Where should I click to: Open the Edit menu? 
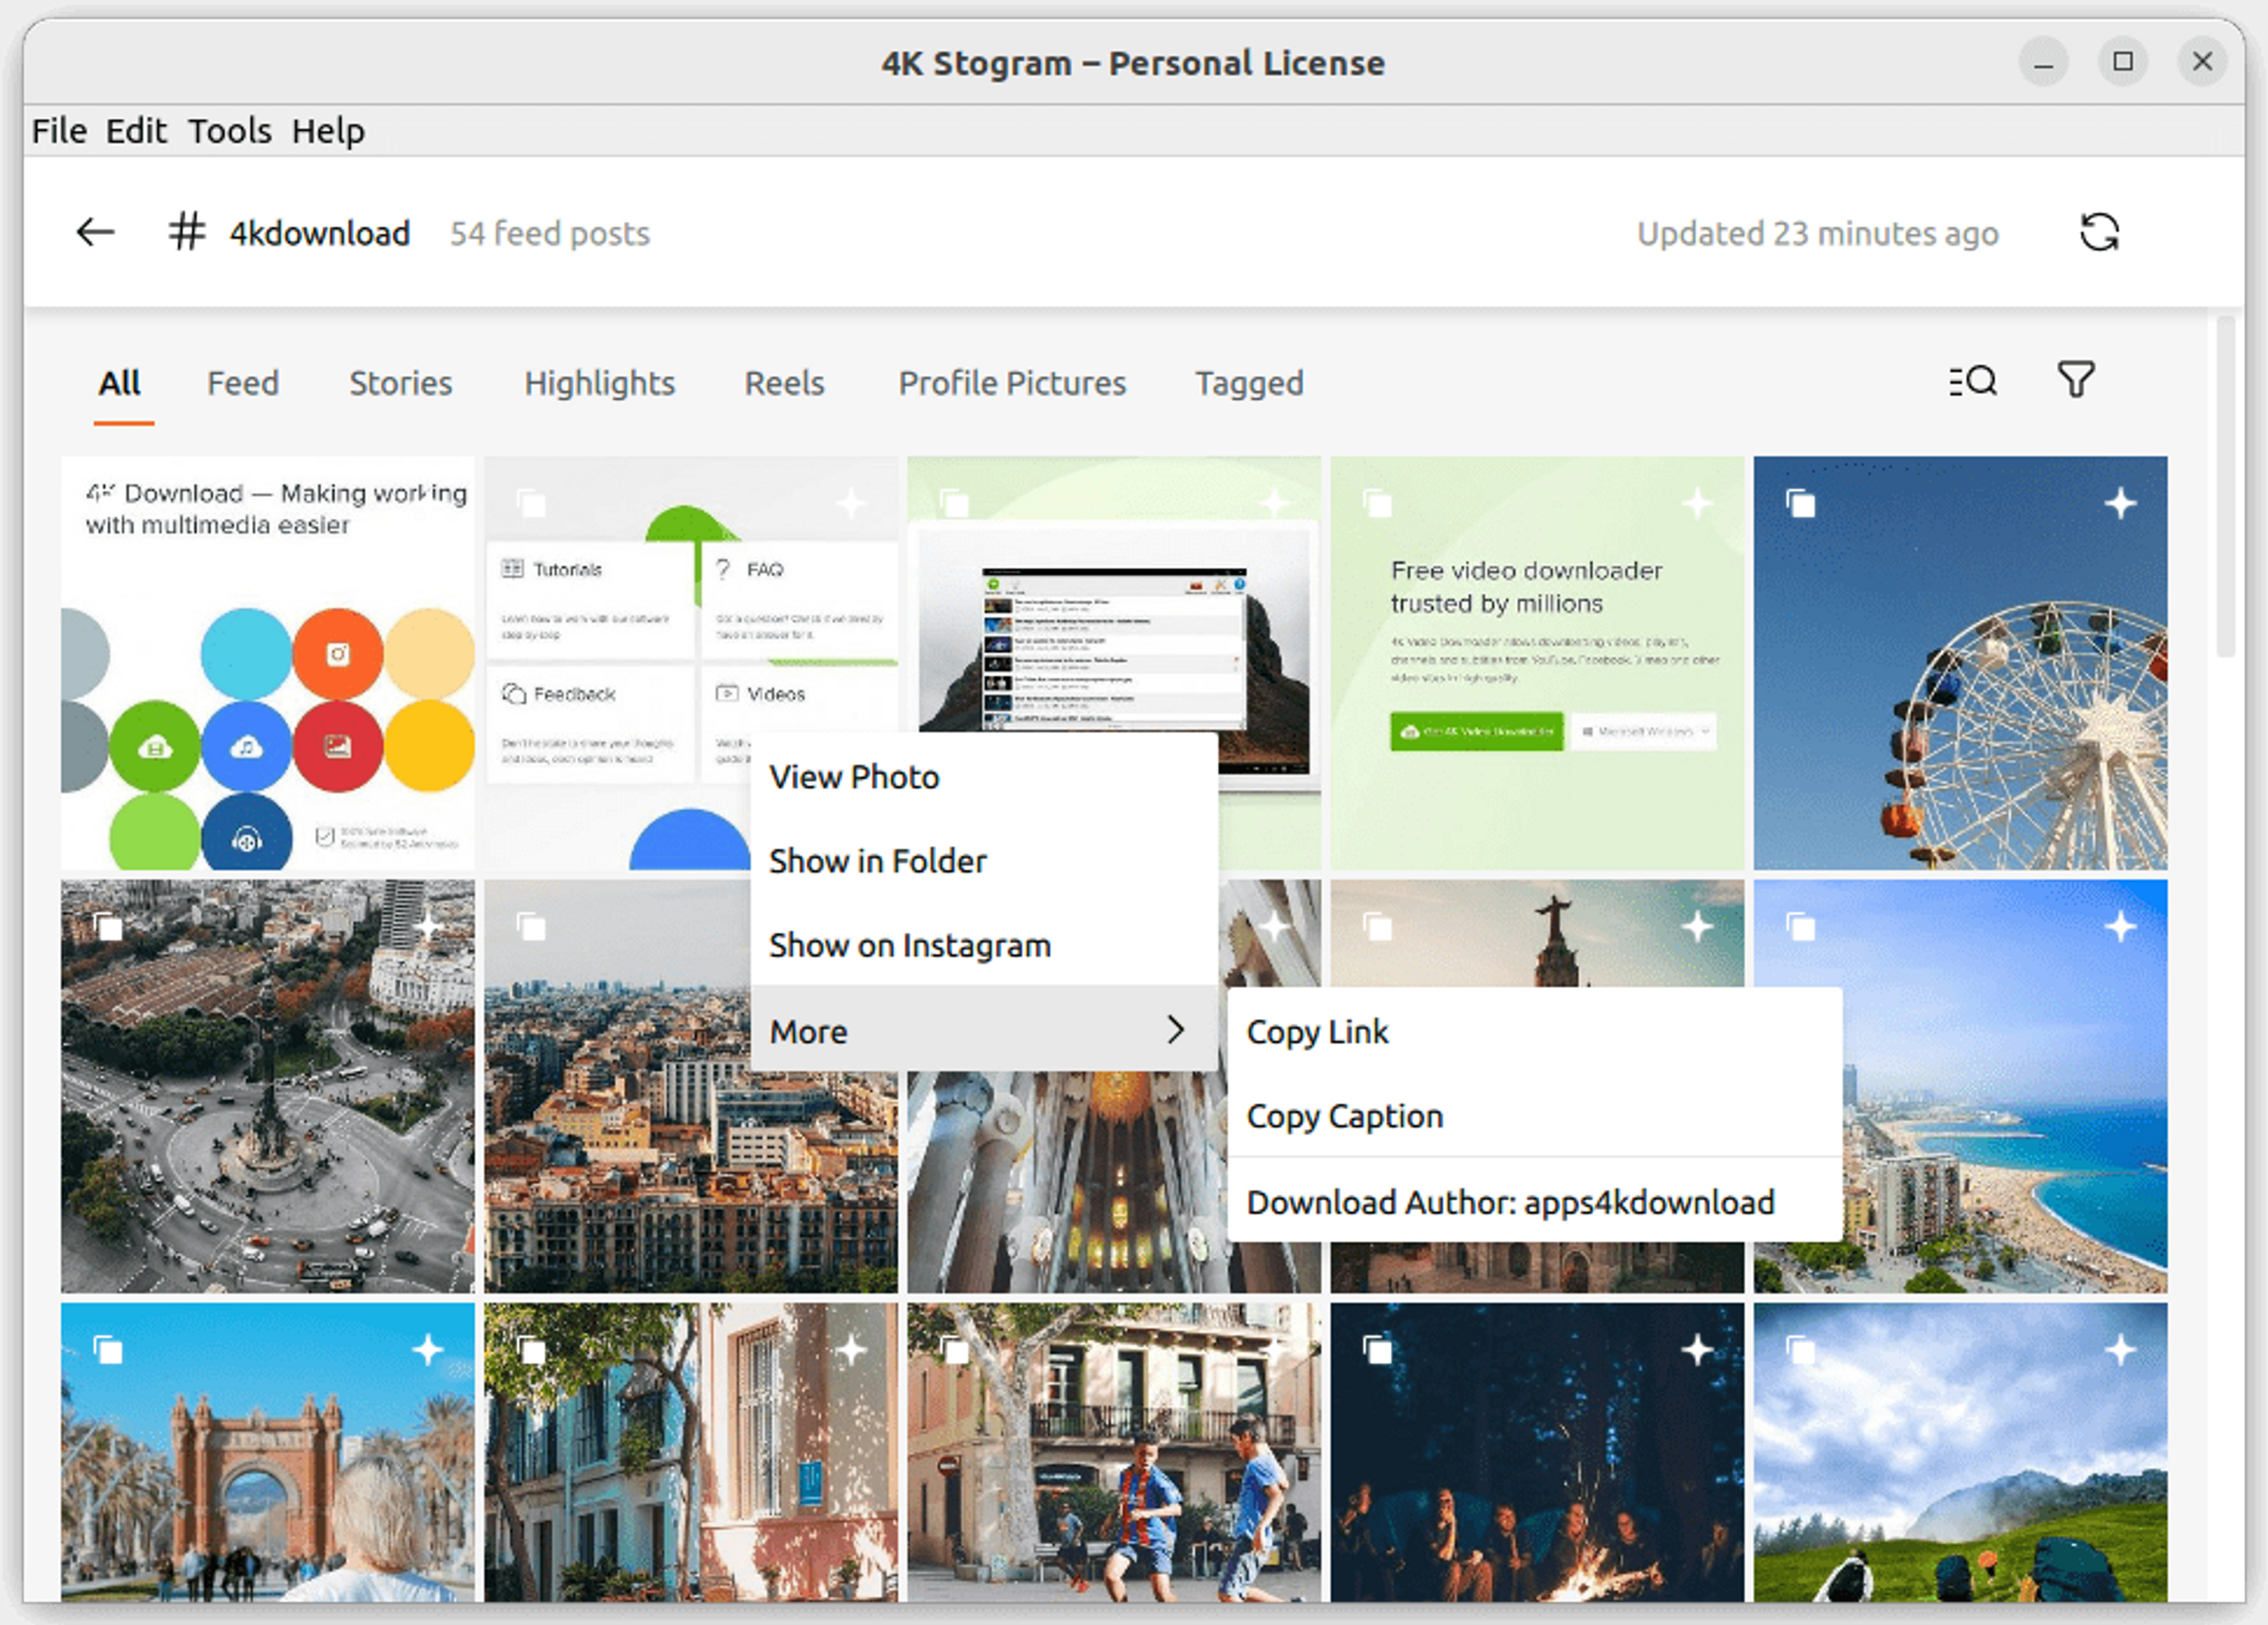tap(136, 130)
